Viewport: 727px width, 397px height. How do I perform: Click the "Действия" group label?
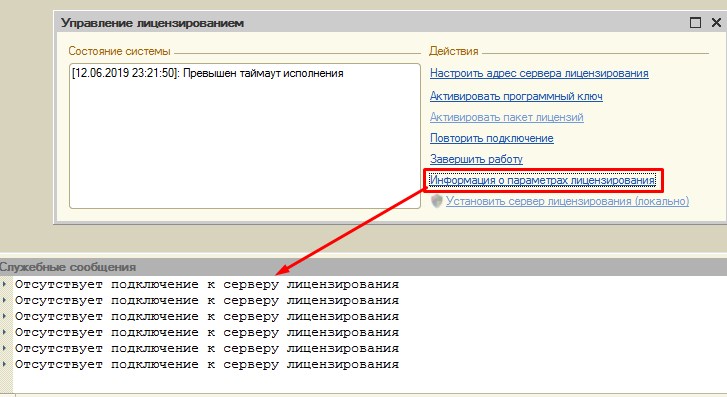click(453, 51)
